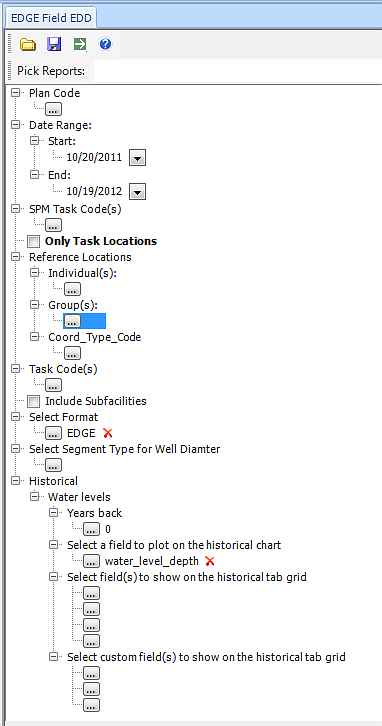Image resolution: width=382 pixels, height=726 pixels.
Task: Open the Start date dropdown calendar
Action: point(138,158)
